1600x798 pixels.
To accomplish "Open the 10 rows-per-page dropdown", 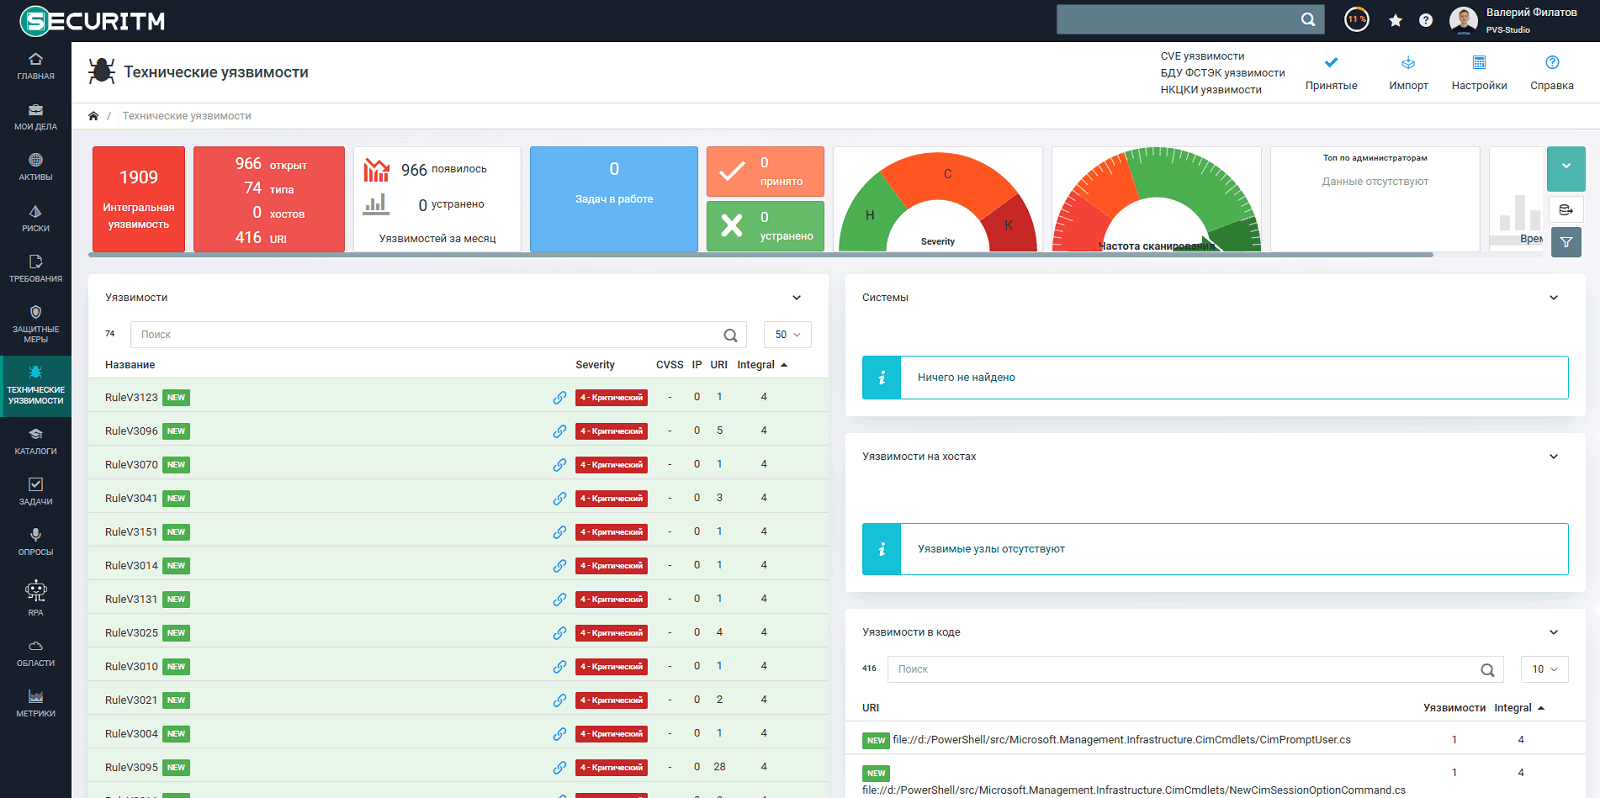I will coord(1545,669).
